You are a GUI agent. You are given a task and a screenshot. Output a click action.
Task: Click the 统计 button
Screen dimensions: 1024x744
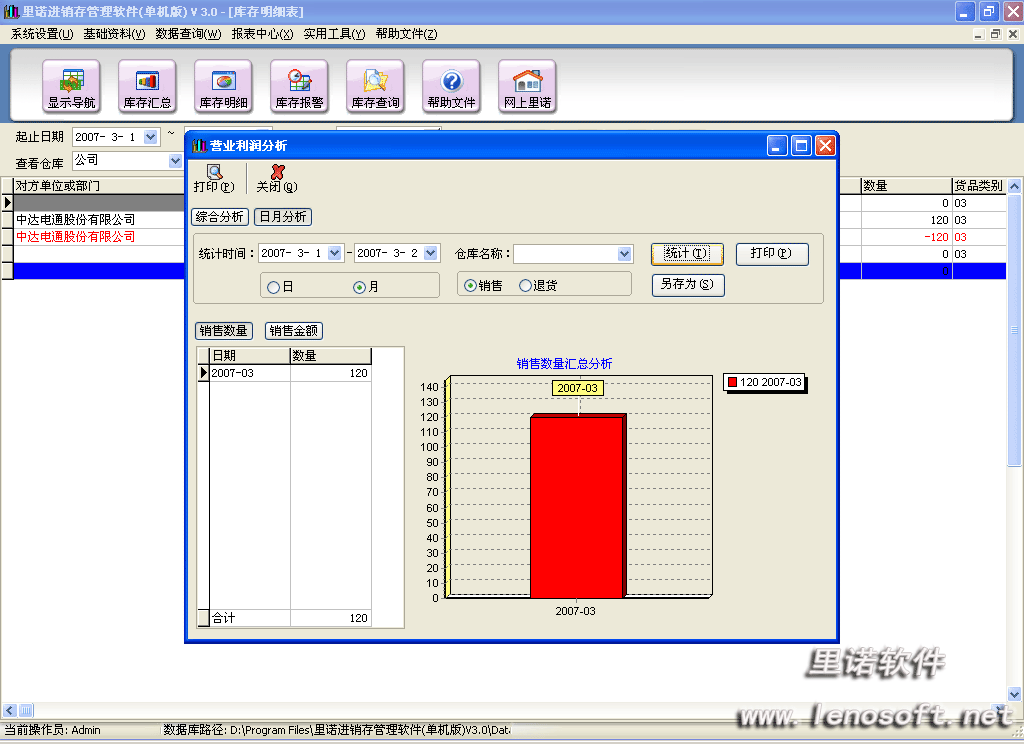click(686, 254)
